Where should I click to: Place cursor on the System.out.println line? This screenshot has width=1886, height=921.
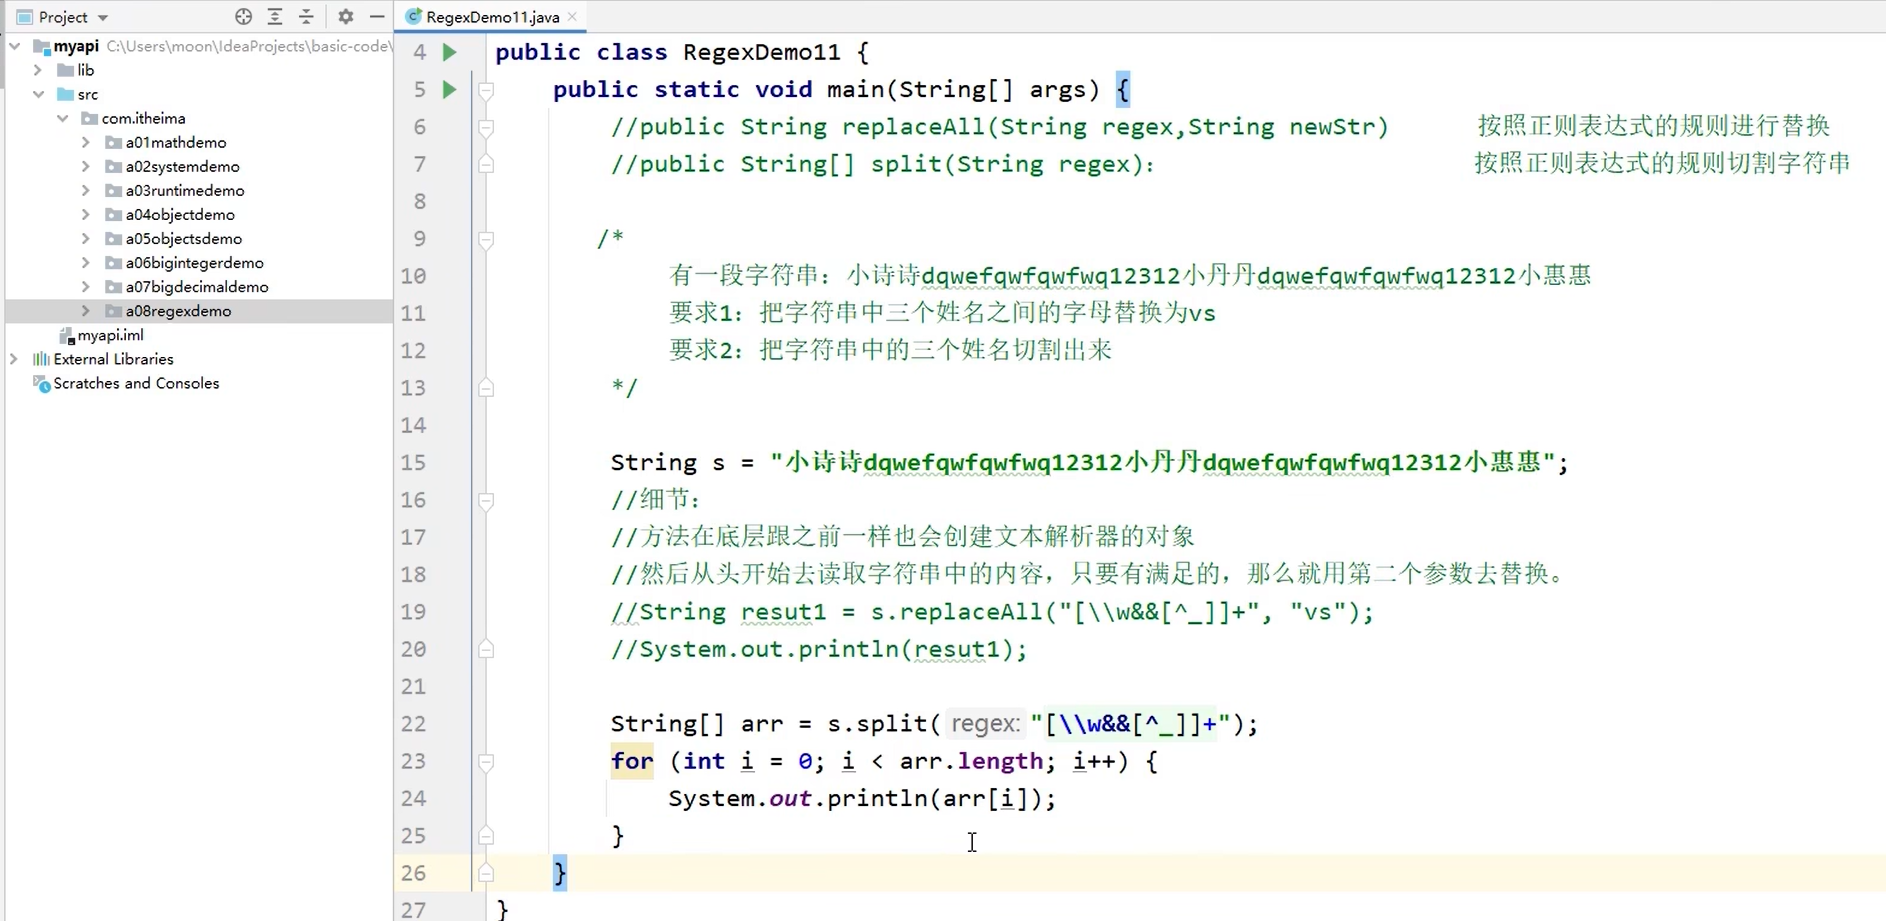[862, 798]
